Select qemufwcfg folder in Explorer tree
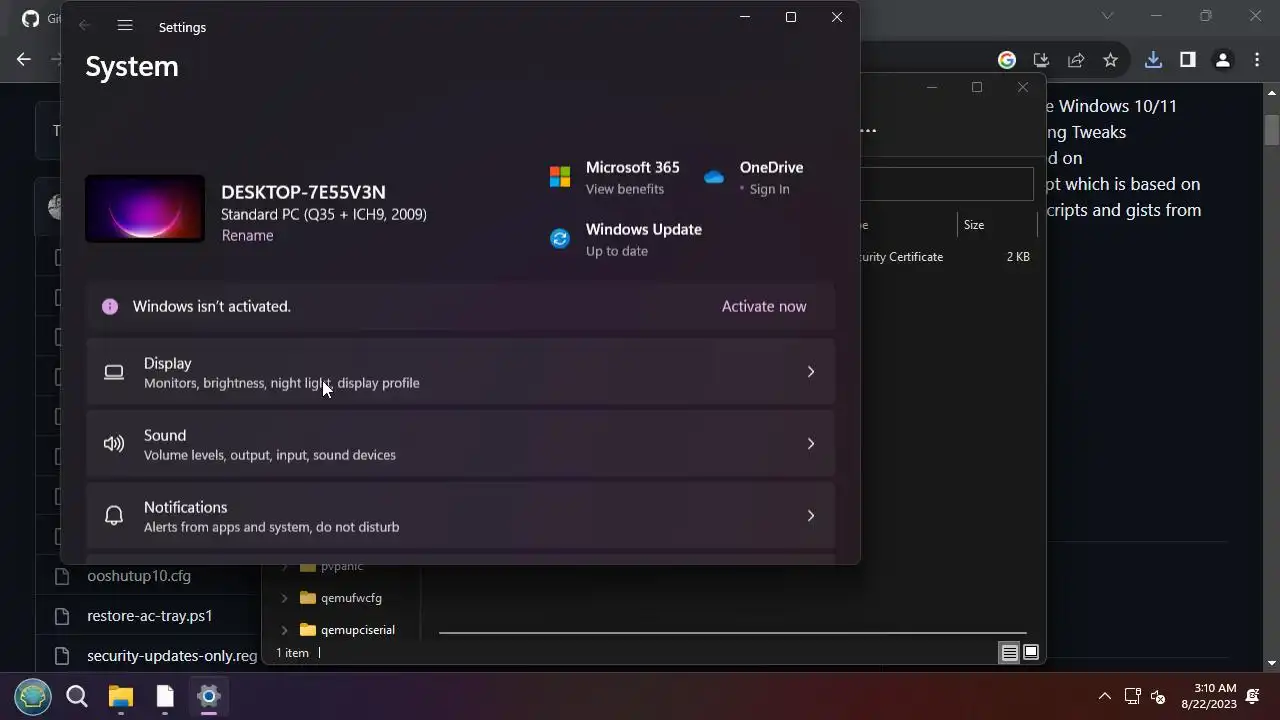The image size is (1280, 720). tap(351, 598)
